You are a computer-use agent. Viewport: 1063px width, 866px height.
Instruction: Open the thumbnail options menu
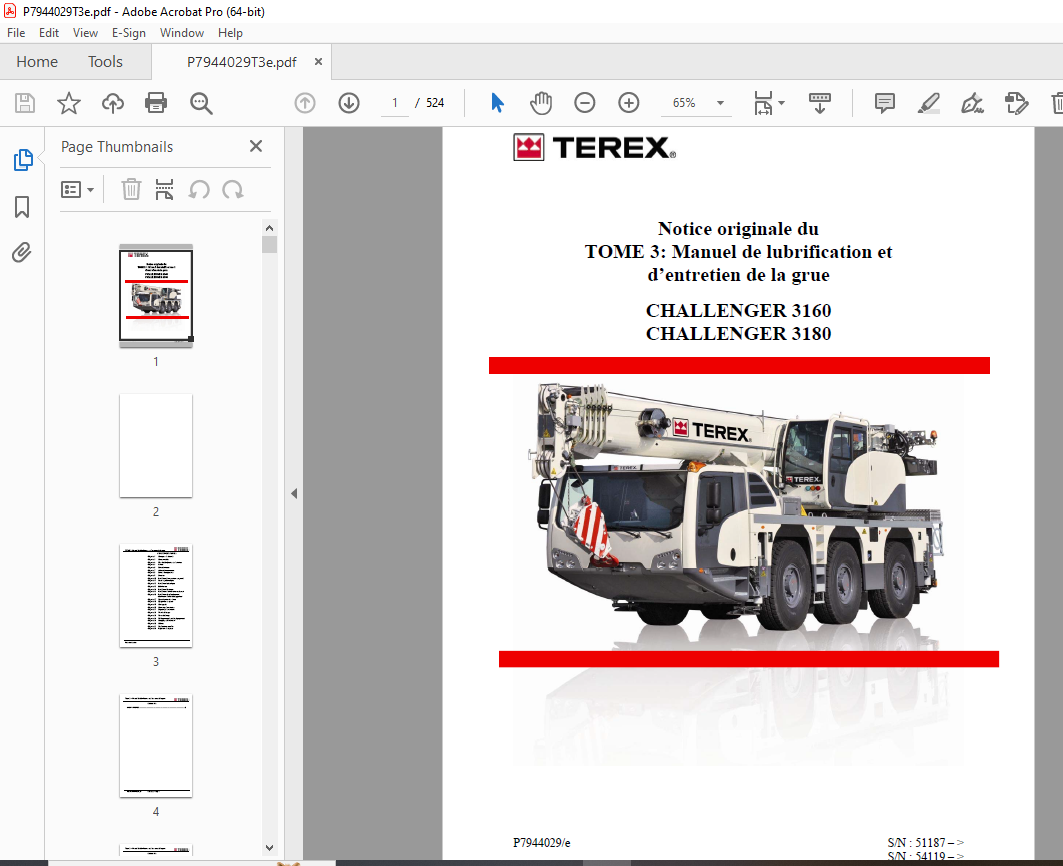(77, 190)
